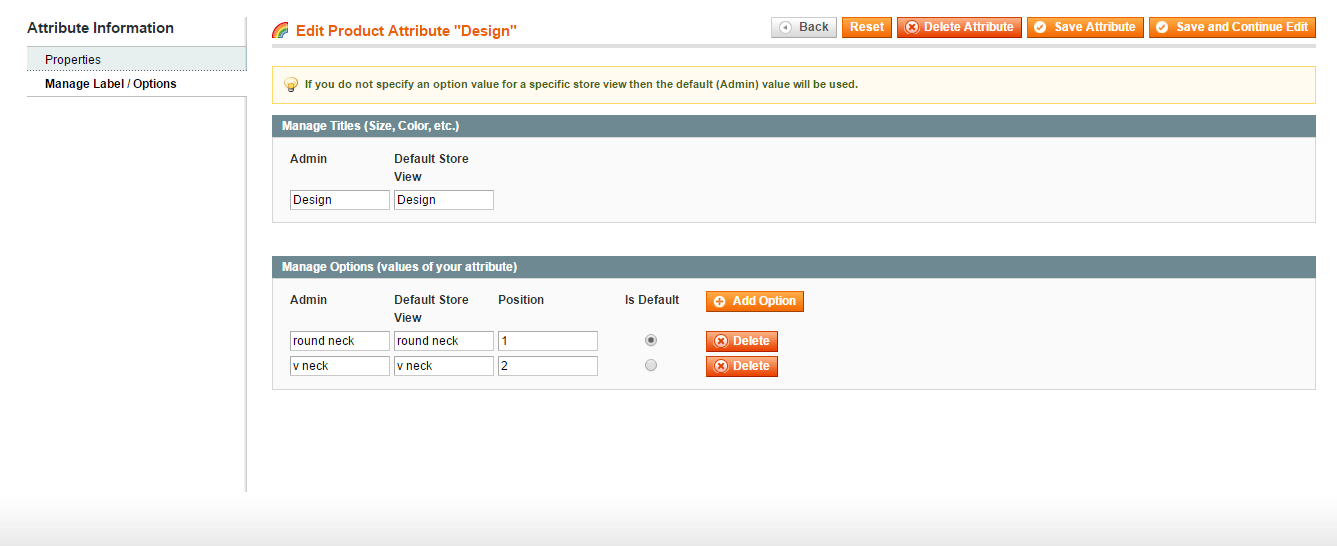Delete the v neck option
This screenshot has width=1337, height=546.
[741, 366]
